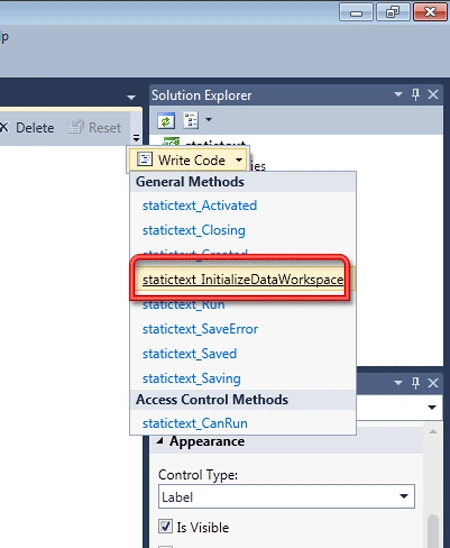This screenshot has height=548, width=450.
Task: Pin the Solution Explorer panel
Action: [415, 95]
